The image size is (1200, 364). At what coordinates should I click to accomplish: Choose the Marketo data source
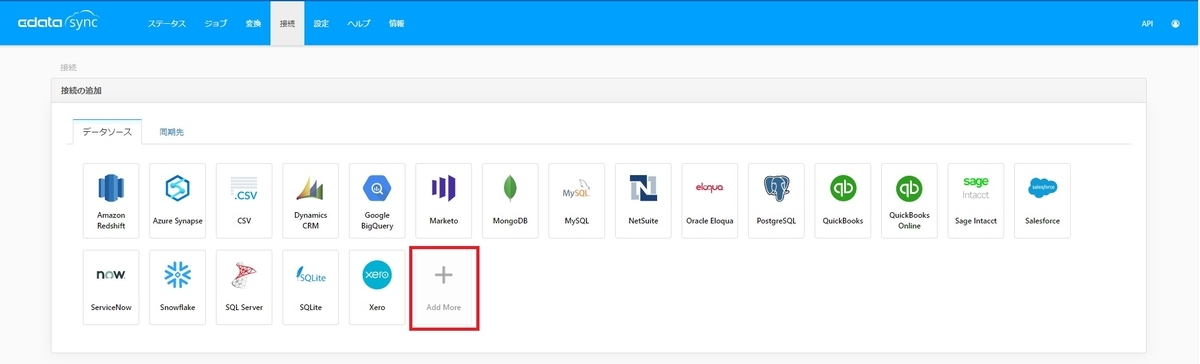444,201
